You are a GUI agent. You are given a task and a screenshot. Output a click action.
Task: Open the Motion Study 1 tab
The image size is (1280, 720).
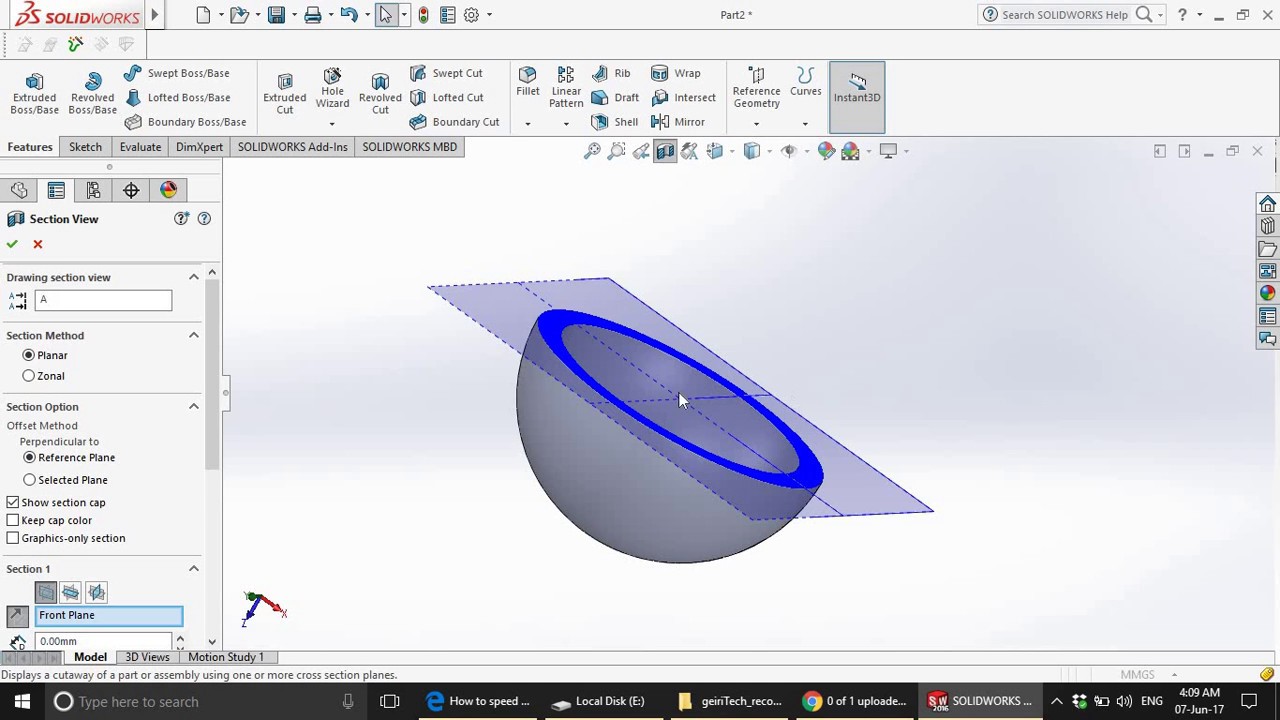coord(226,657)
